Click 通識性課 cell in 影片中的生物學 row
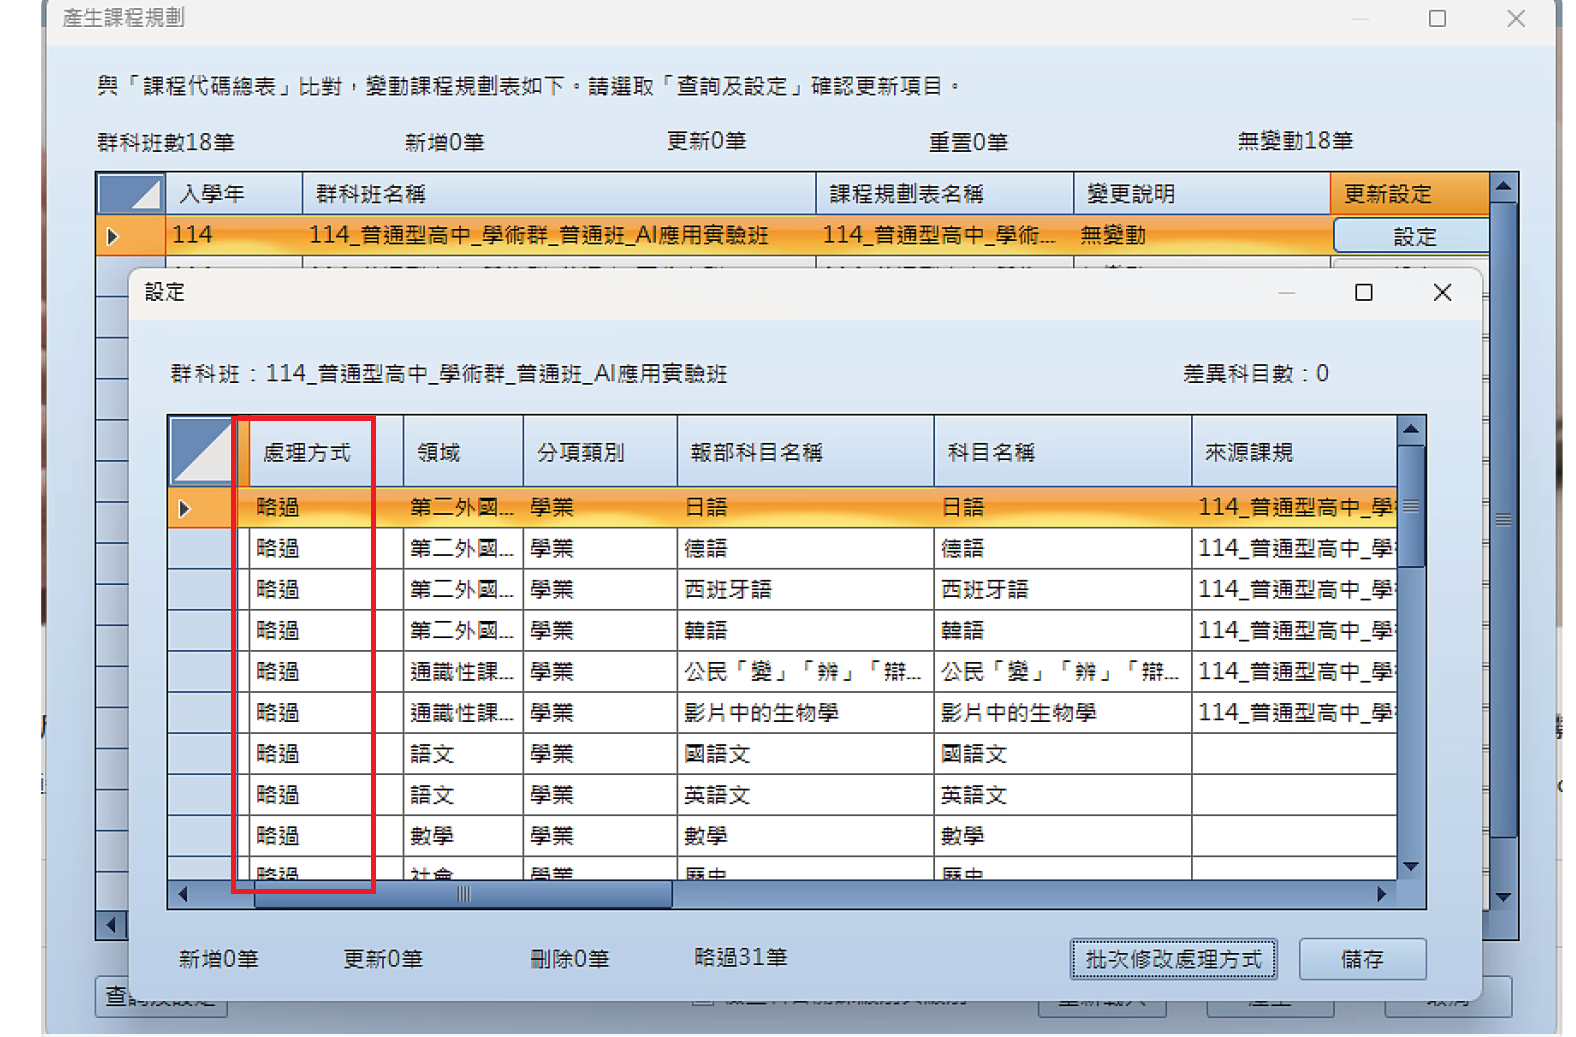The image size is (1576, 1037). (x=463, y=712)
